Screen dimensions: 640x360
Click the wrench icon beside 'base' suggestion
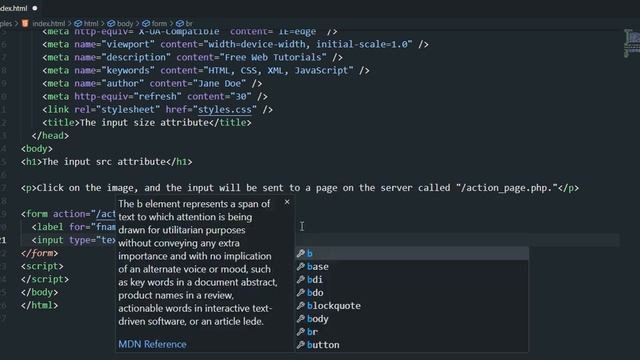pos(301,267)
